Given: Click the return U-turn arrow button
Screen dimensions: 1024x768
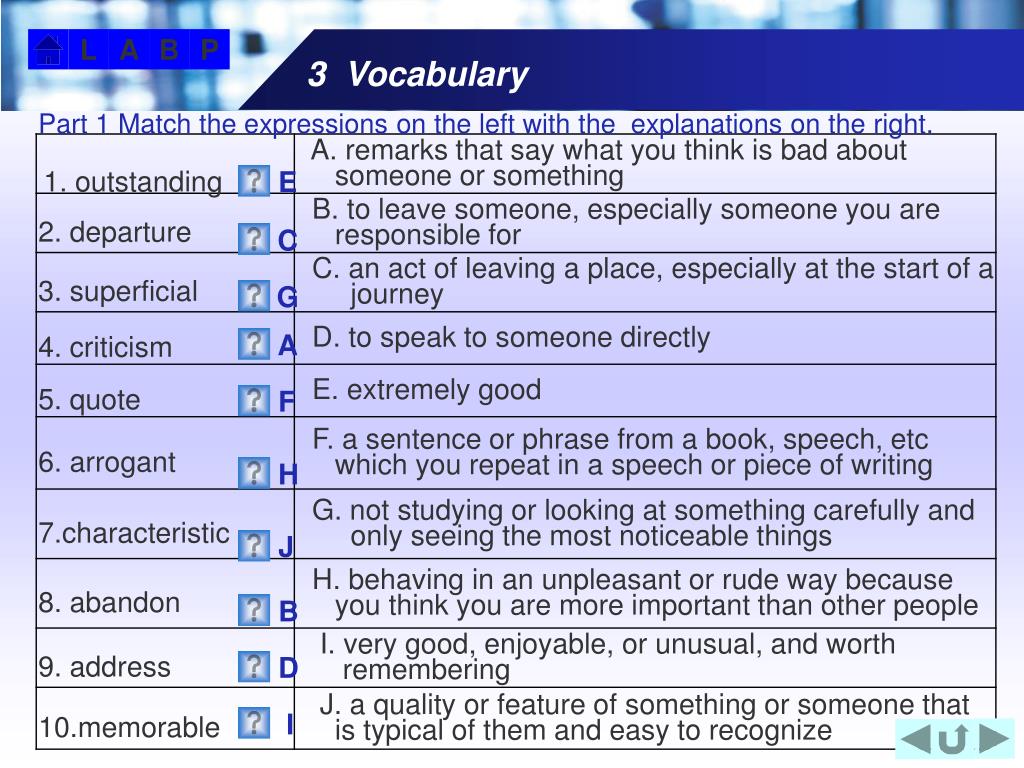Looking at the screenshot, I should click(953, 739).
